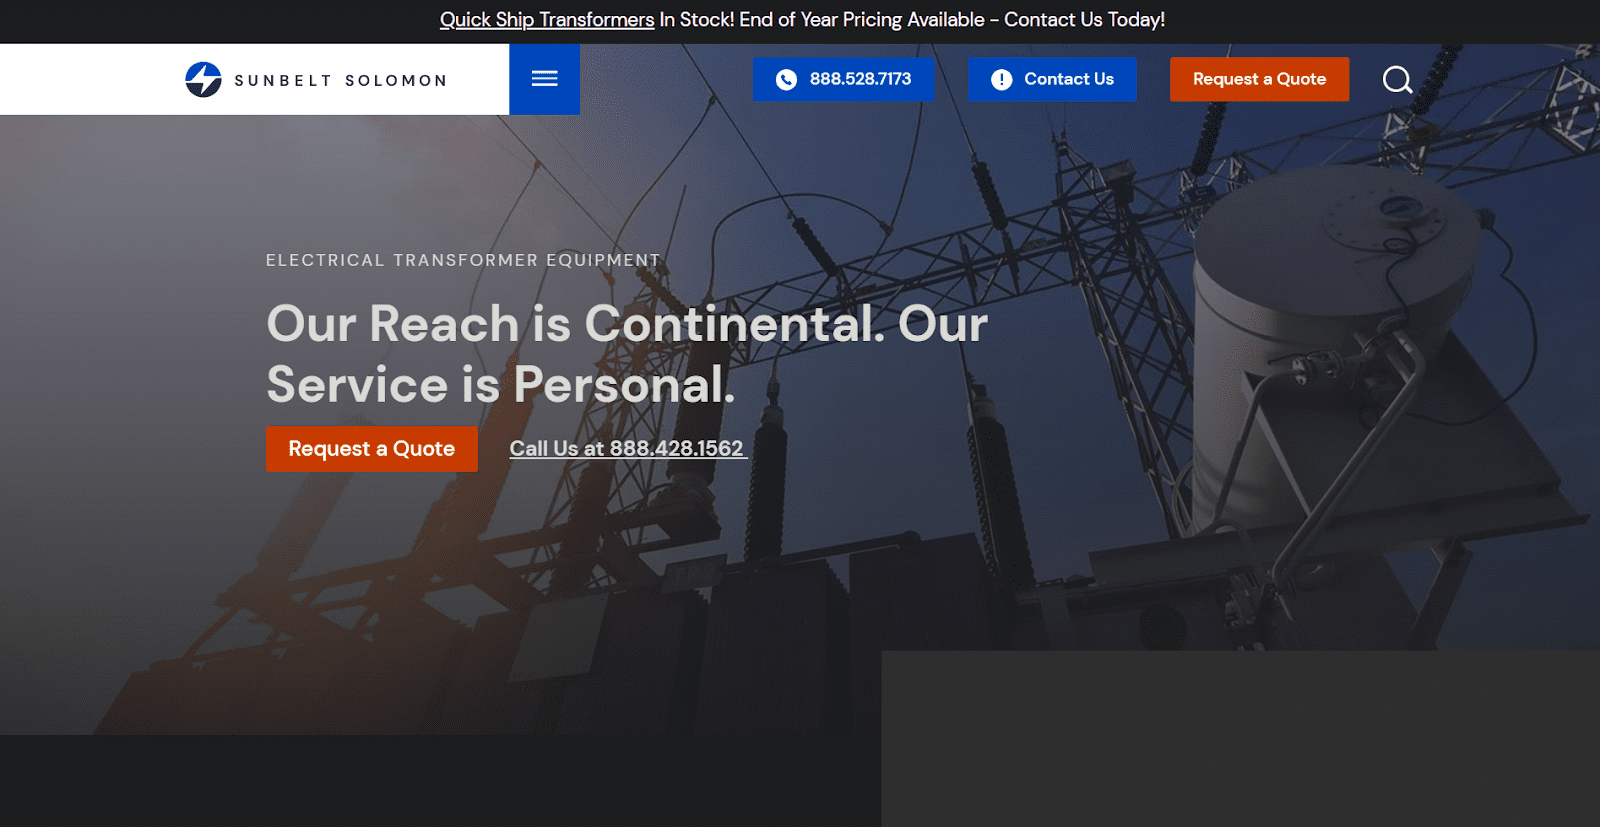Call 888.528.7173 from the header button

pos(844,79)
